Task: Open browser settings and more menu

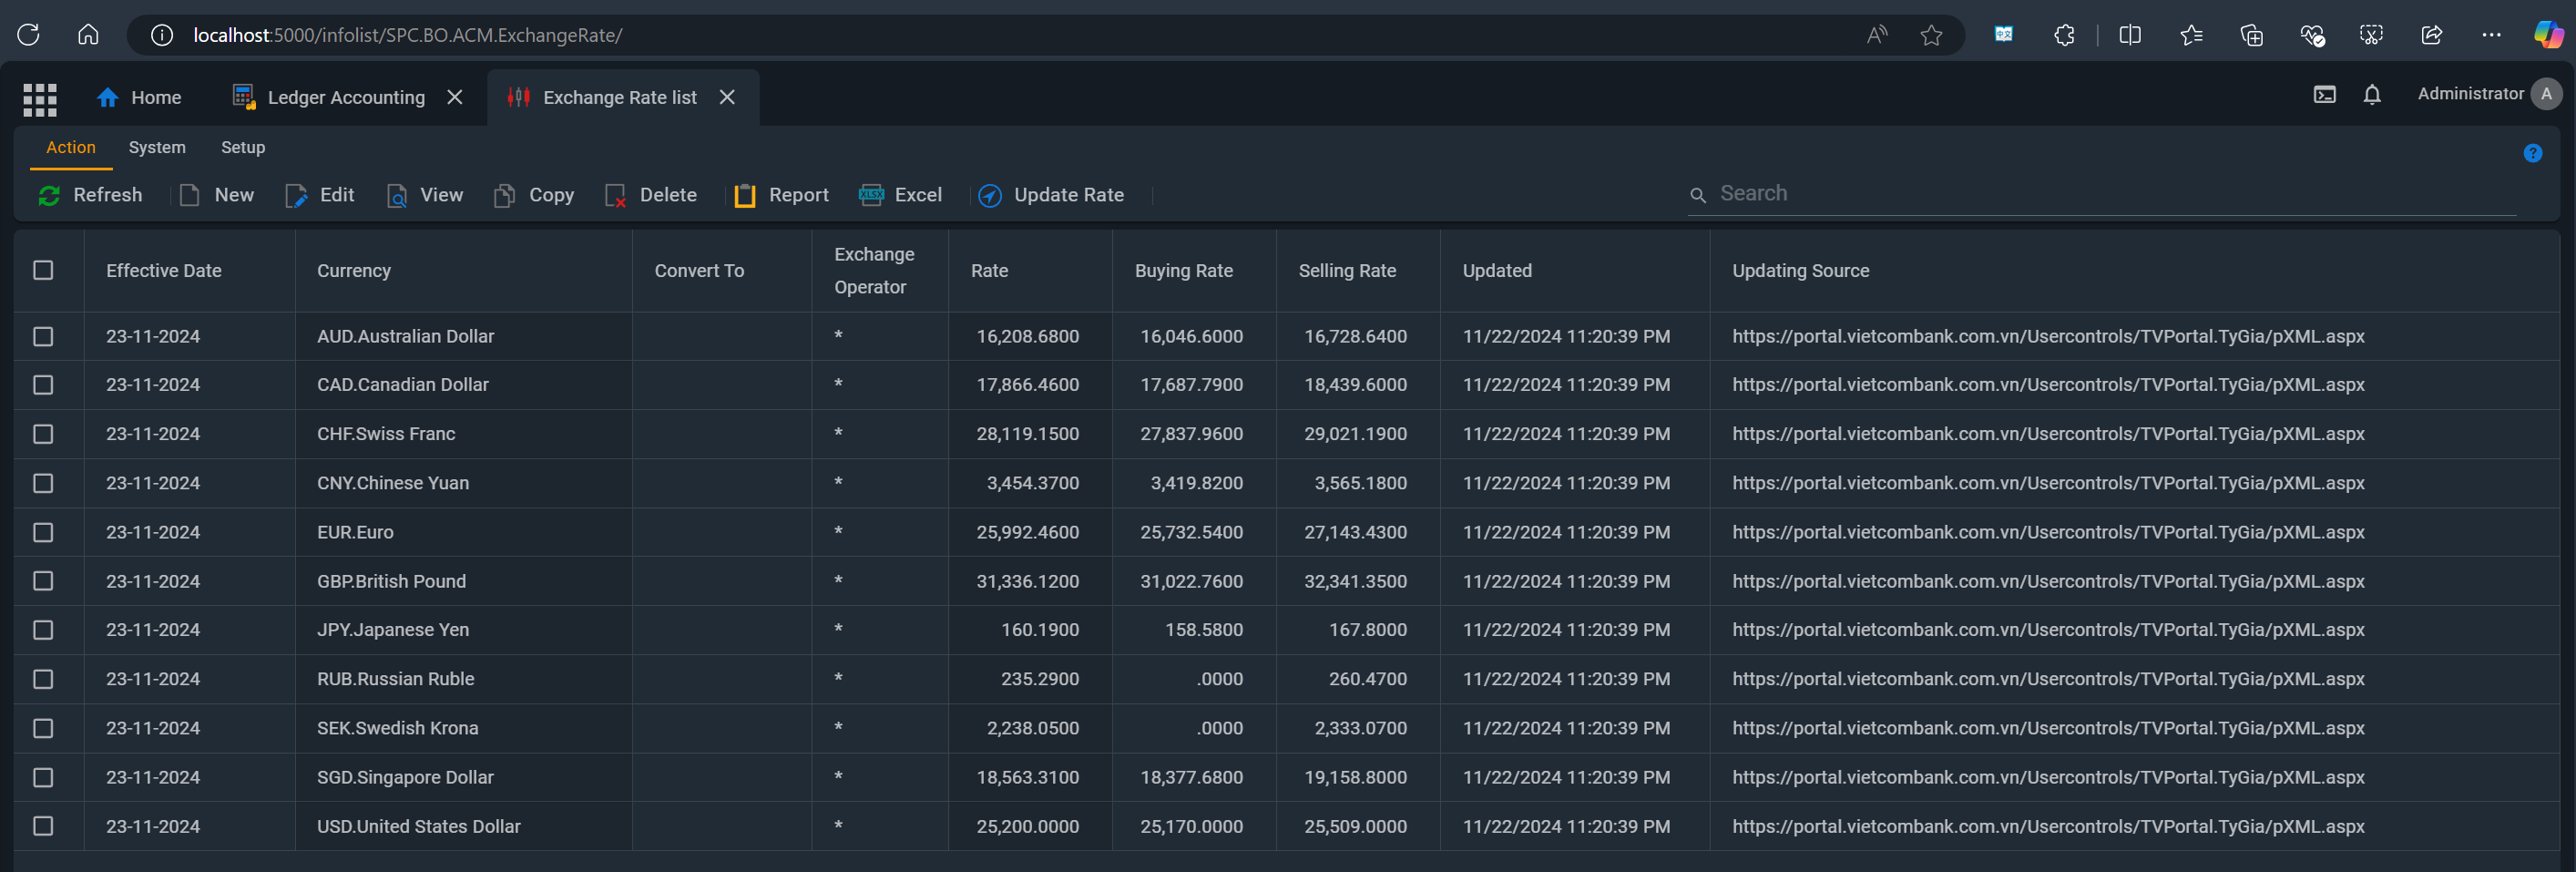Action: coord(2490,35)
